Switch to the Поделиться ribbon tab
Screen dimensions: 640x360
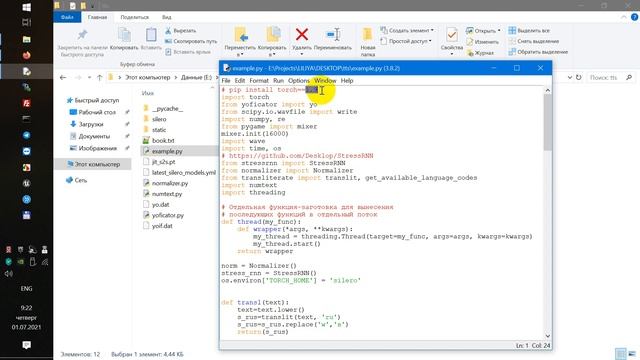point(135,17)
